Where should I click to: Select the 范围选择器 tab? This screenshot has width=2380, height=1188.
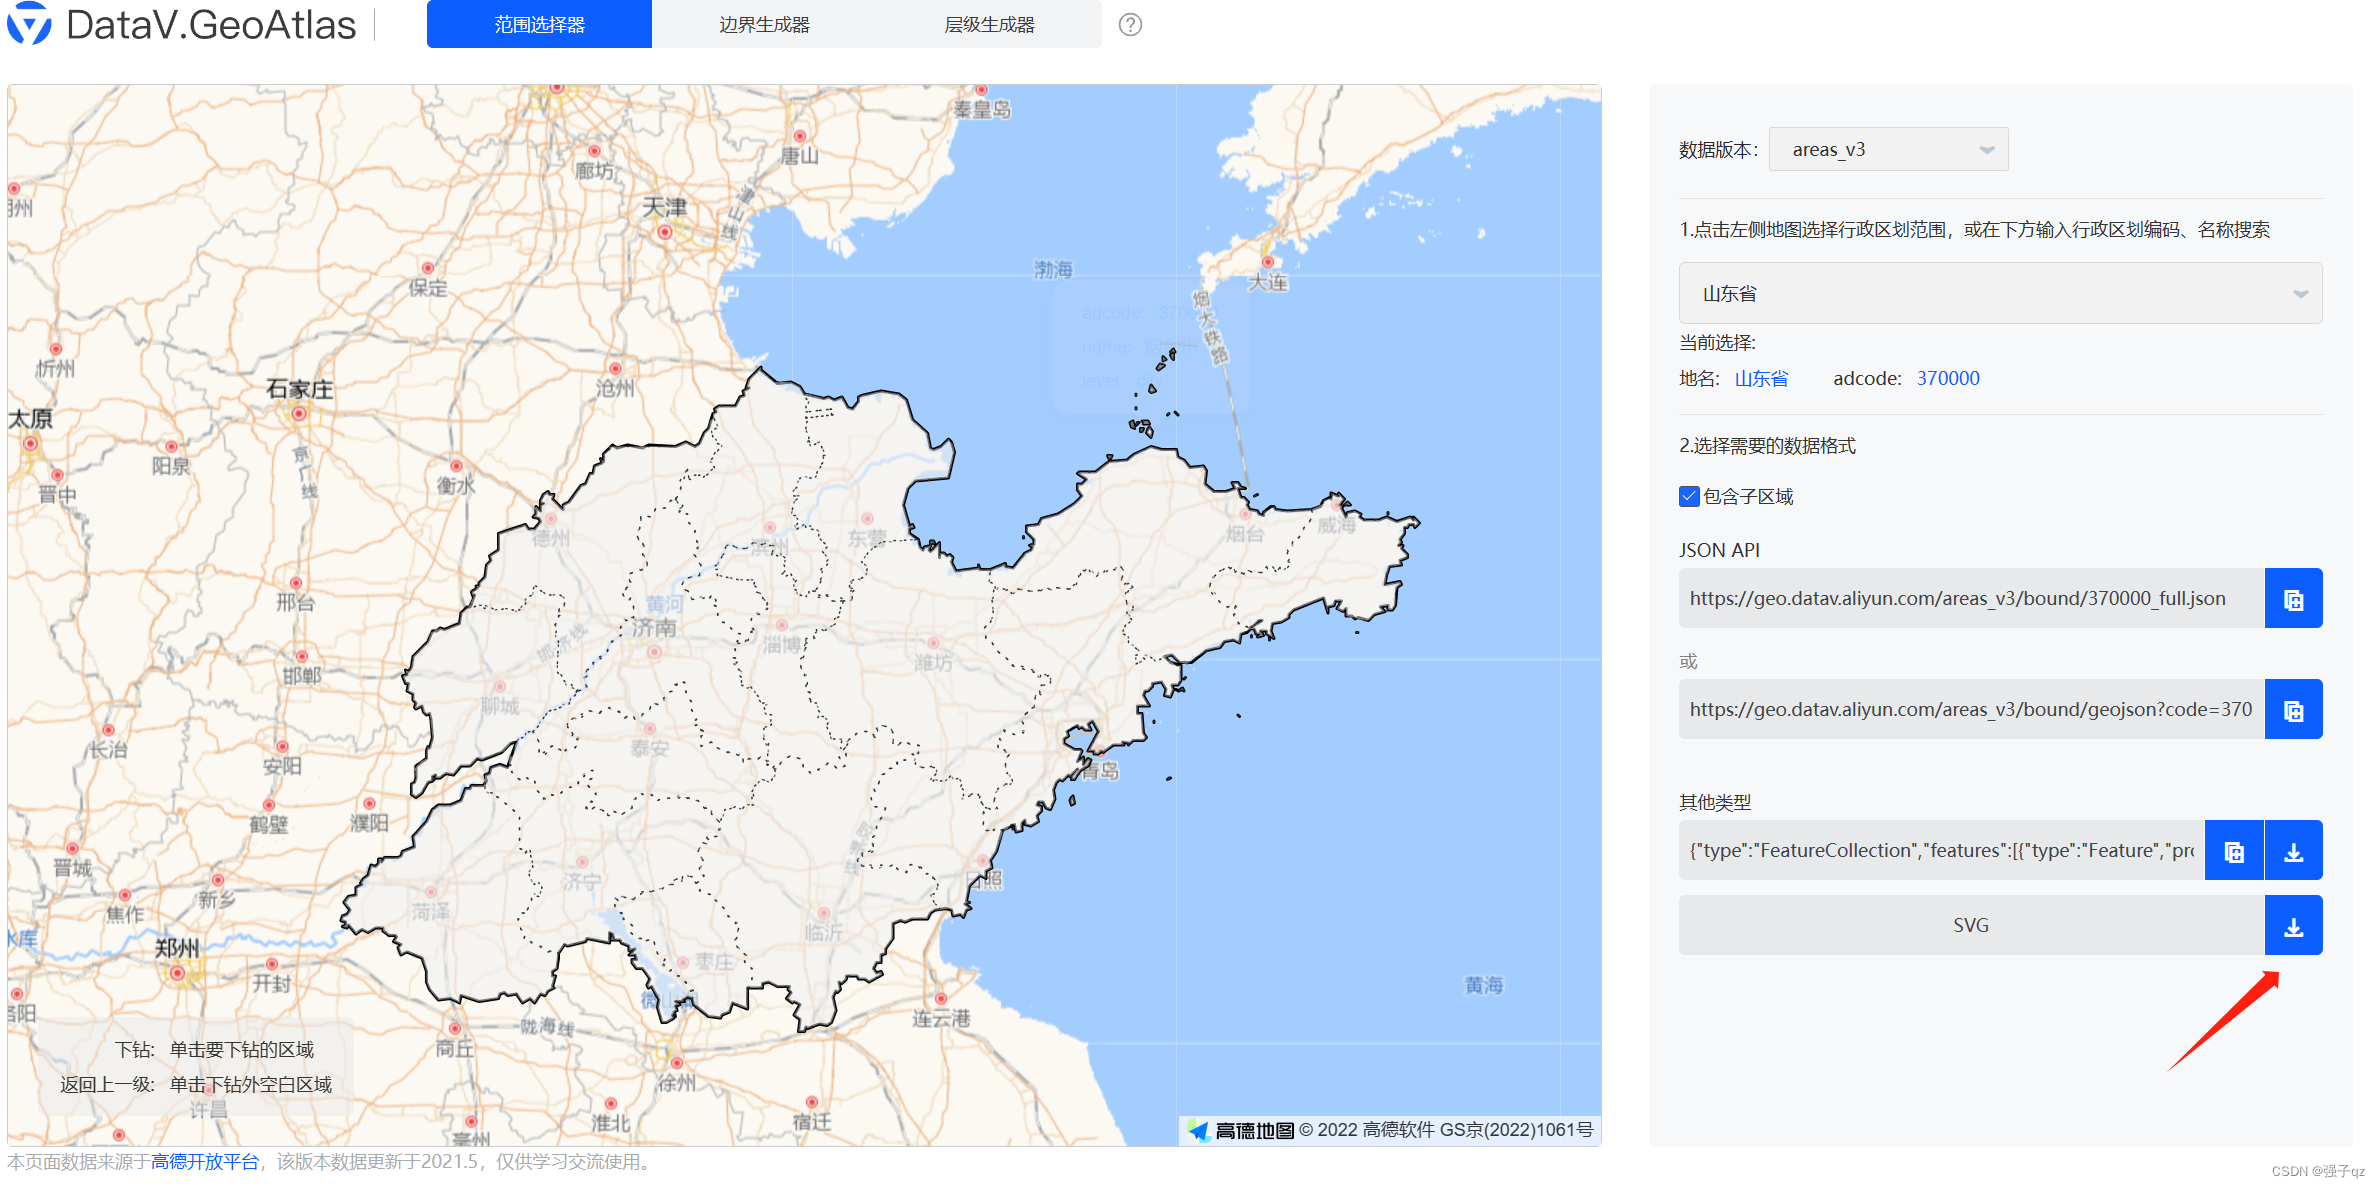539,25
